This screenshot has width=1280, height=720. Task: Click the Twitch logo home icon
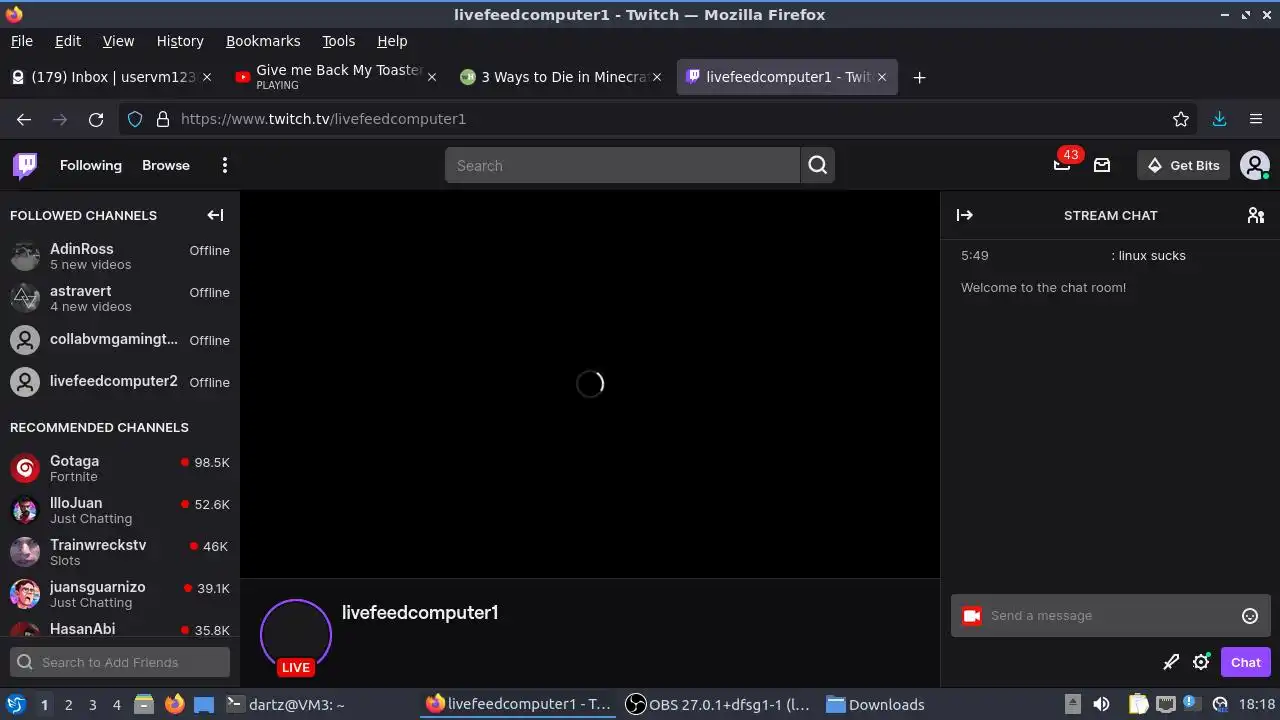click(x=25, y=165)
